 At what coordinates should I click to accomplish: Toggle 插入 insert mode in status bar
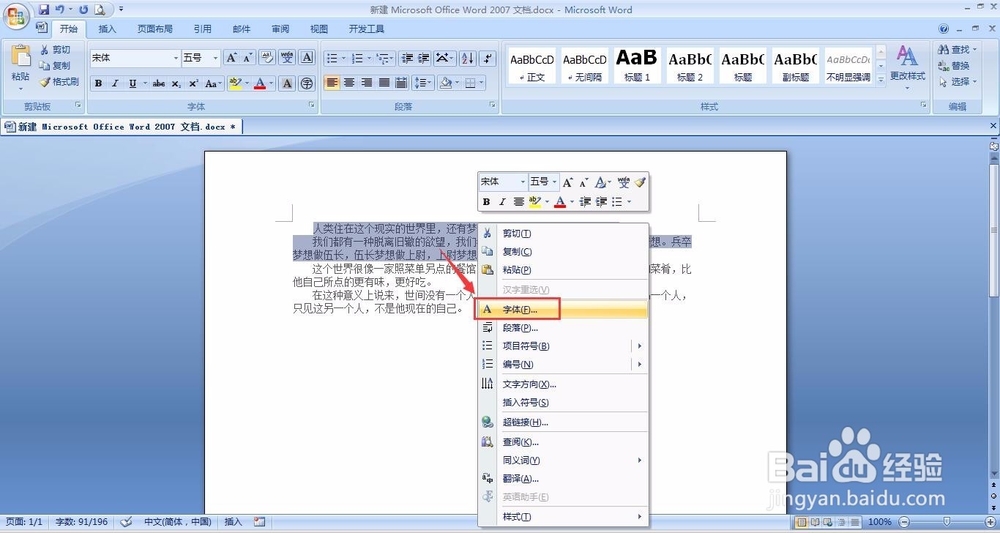pyautogui.click(x=233, y=522)
